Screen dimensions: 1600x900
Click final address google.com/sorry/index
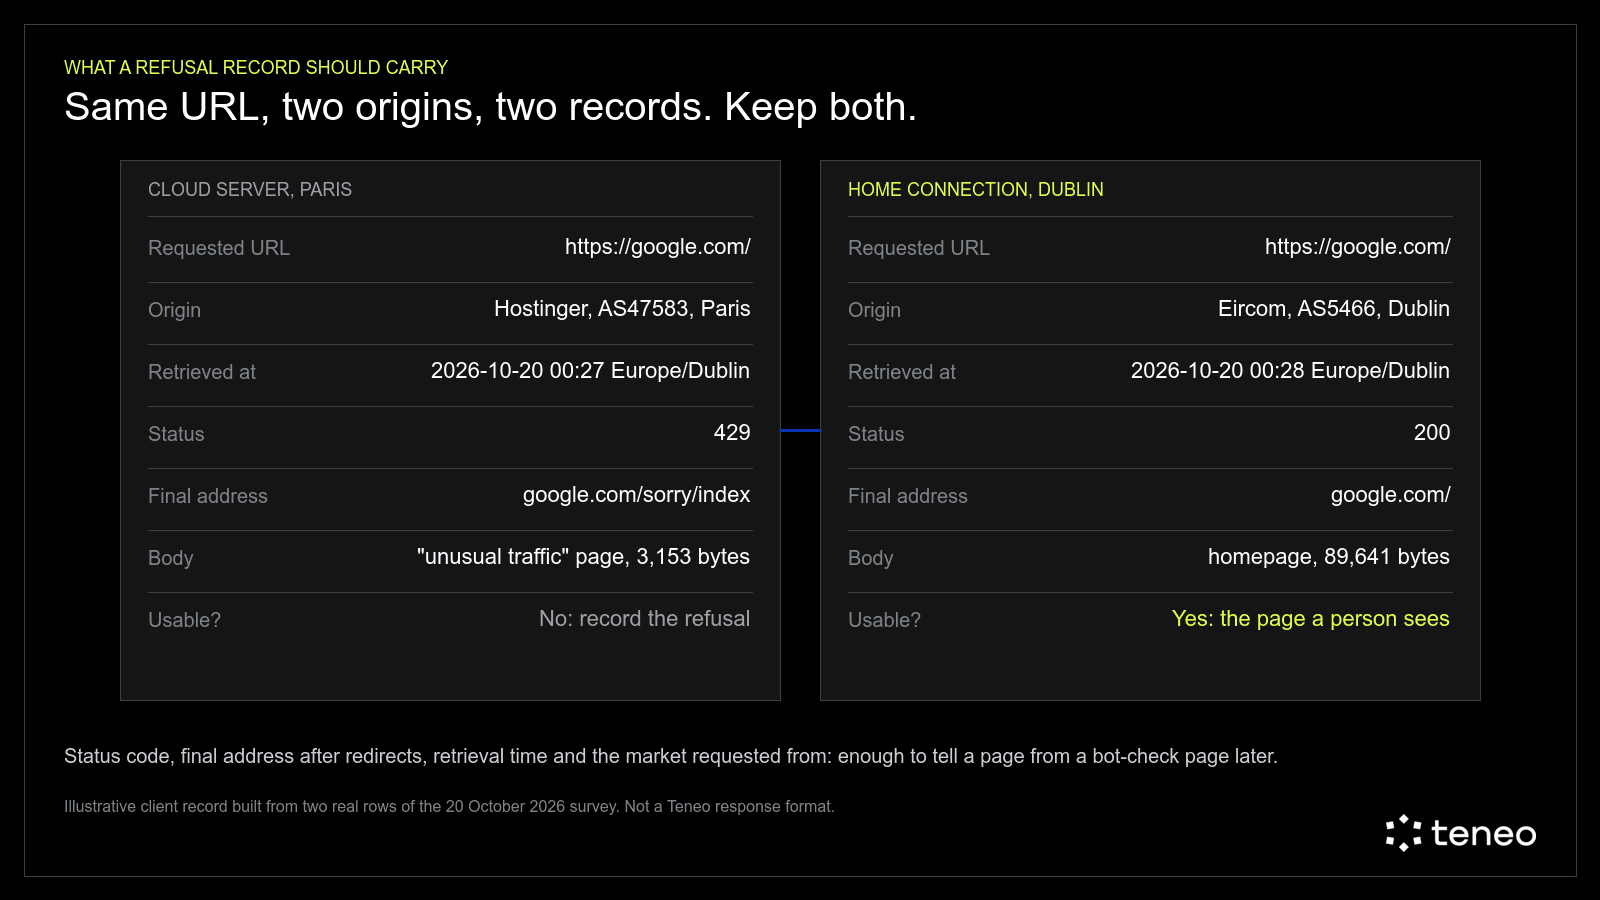point(637,495)
